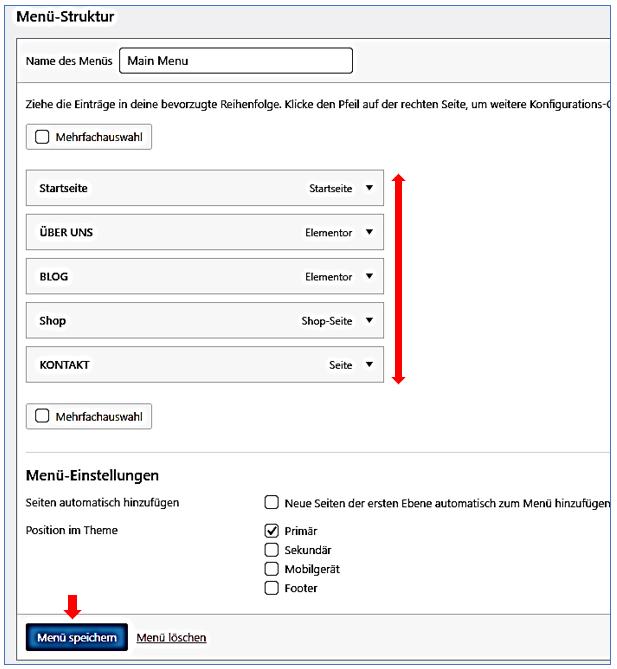The height and width of the screenshot is (669, 617).
Task: Tick the top Mehrfachauswahl checkbox
Action: [x=42, y=136]
